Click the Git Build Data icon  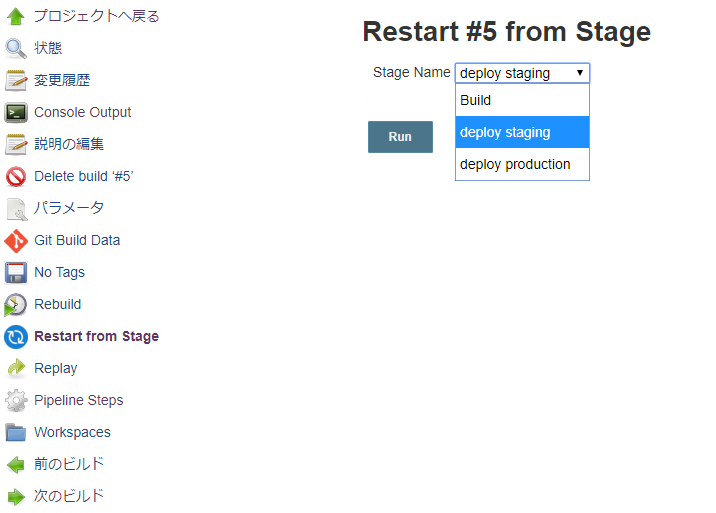16,240
